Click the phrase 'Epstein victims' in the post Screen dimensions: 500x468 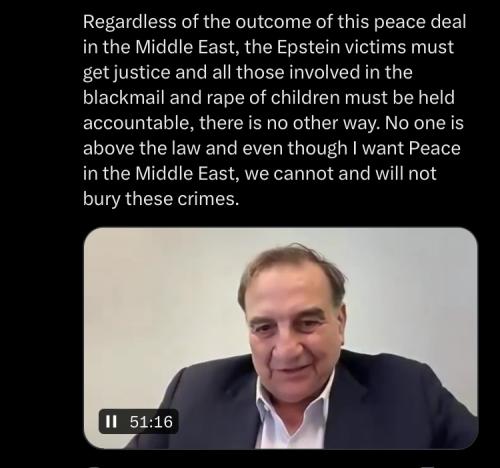tap(342, 47)
